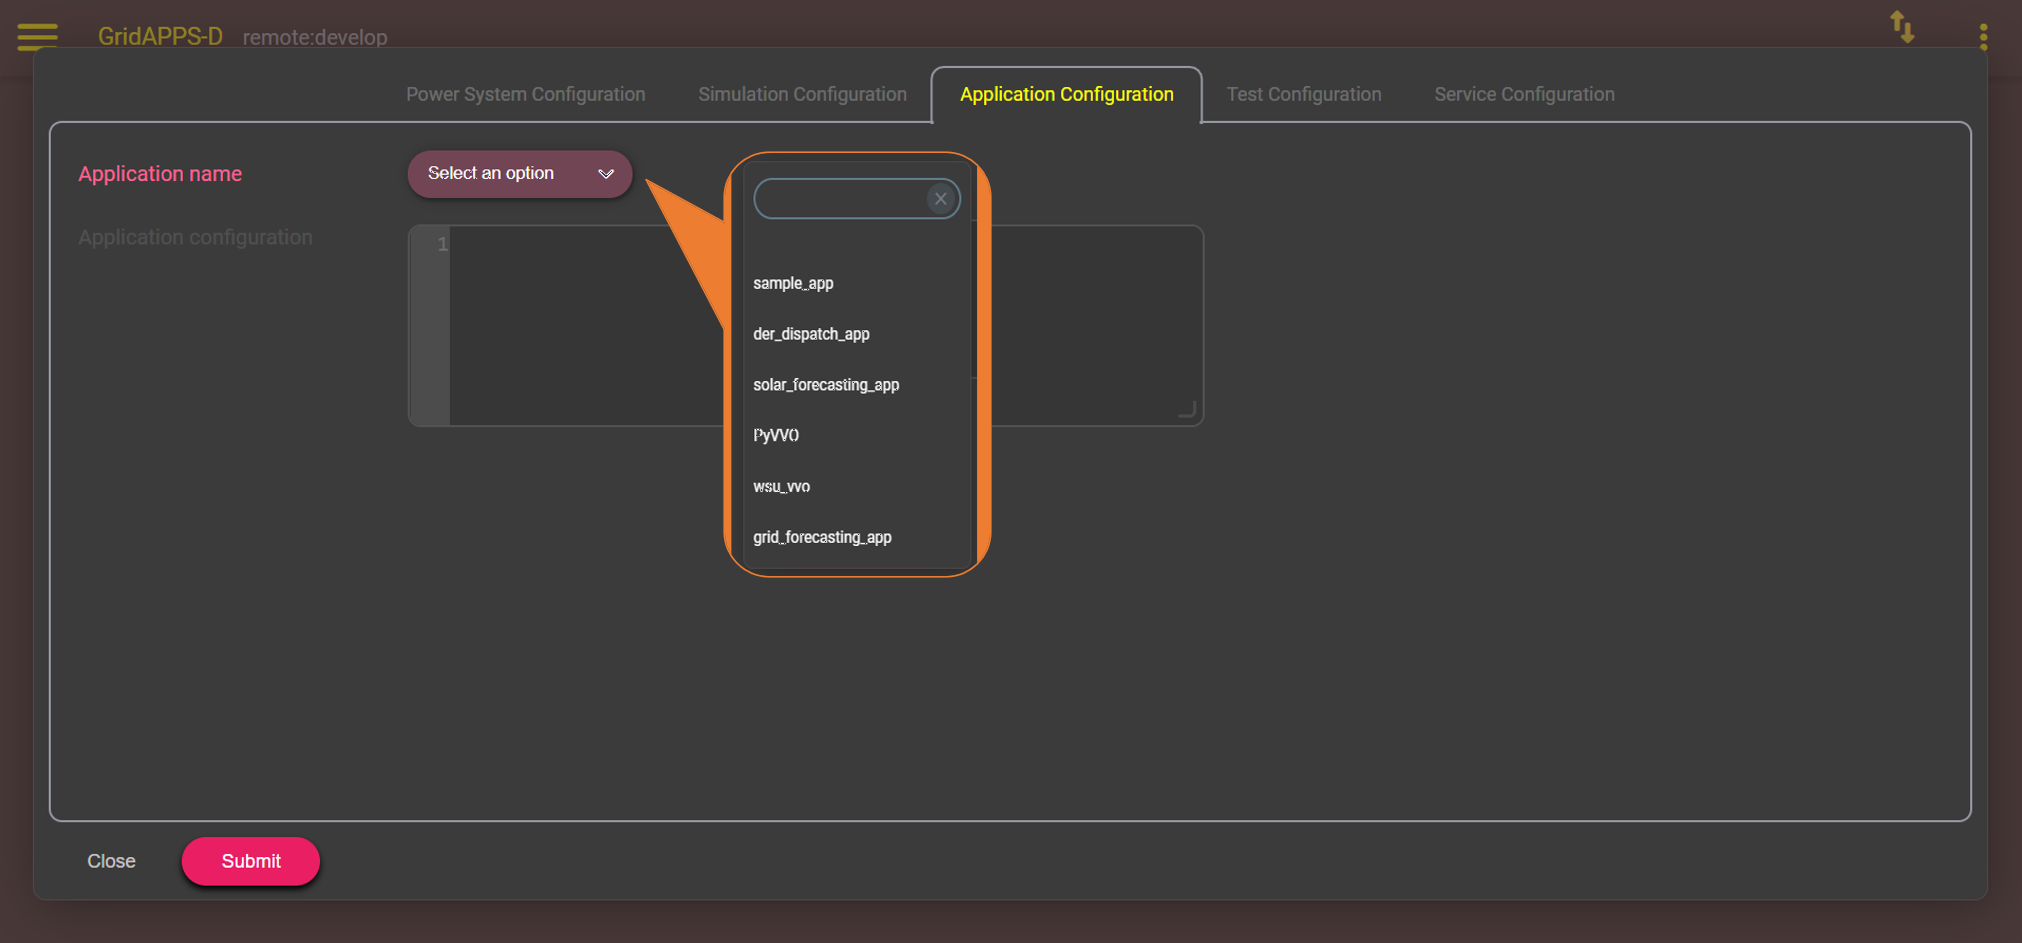Click the Close button

coord(111,861)
